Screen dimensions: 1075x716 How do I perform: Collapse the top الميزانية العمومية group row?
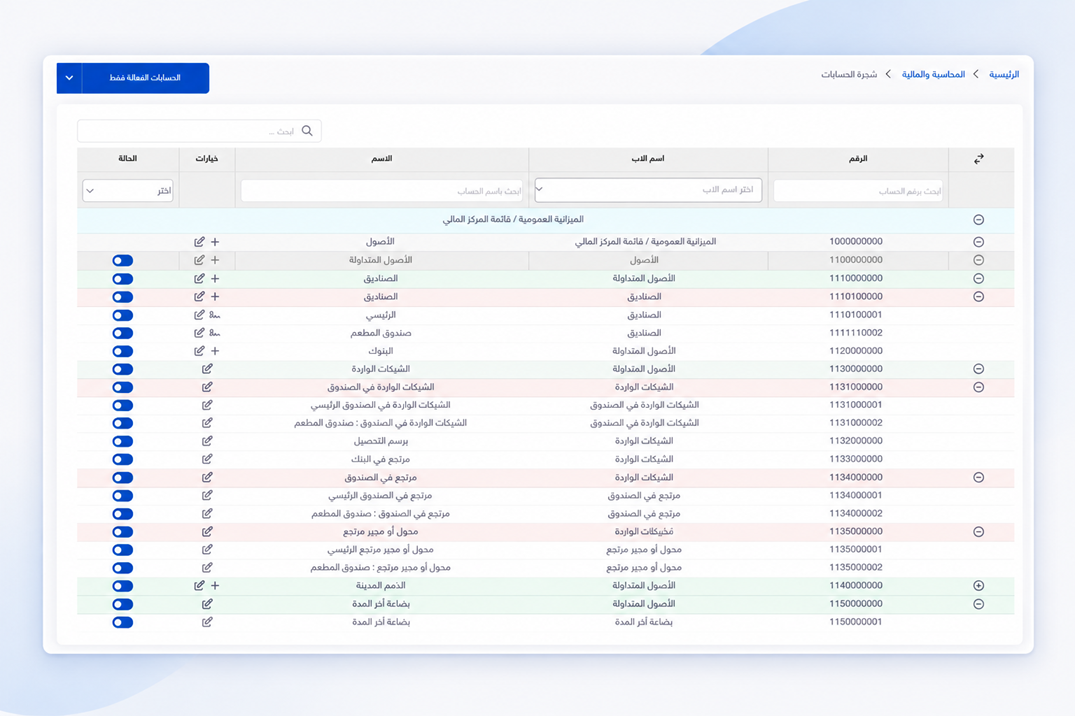[978, 220]
